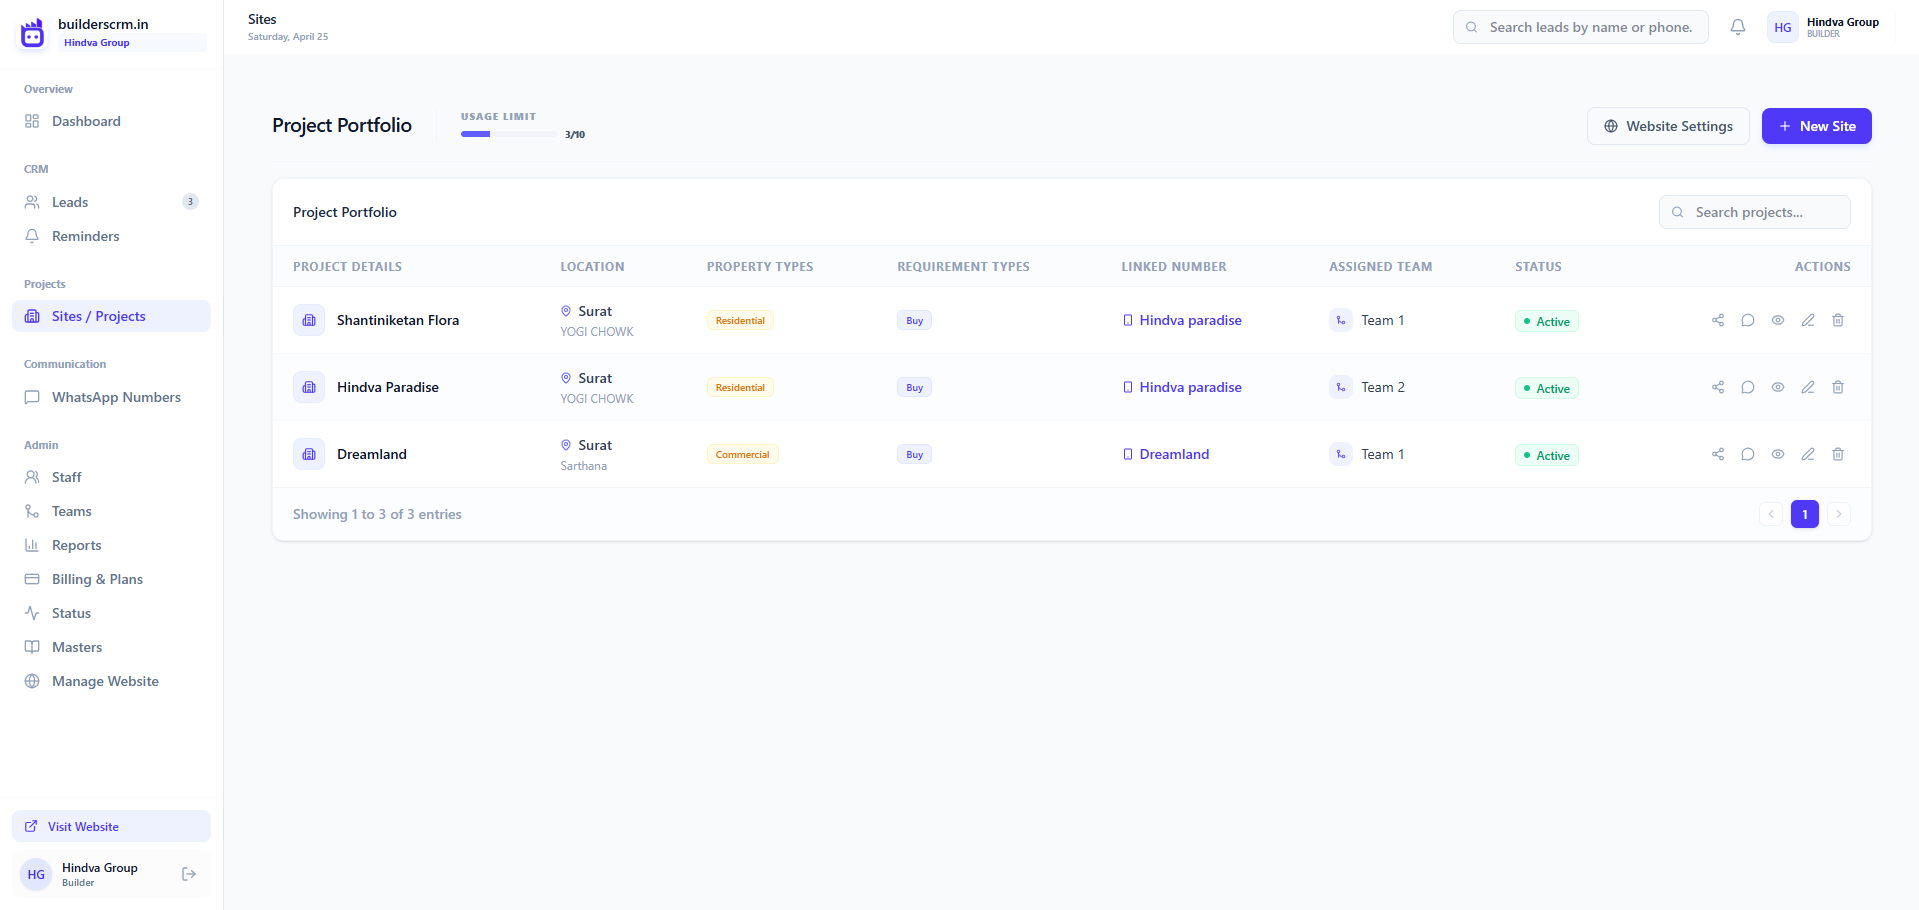Open chat icon for Hindva Paradise row
Viewport: 1919px width, 910px height.
[x=1748, y=387]
